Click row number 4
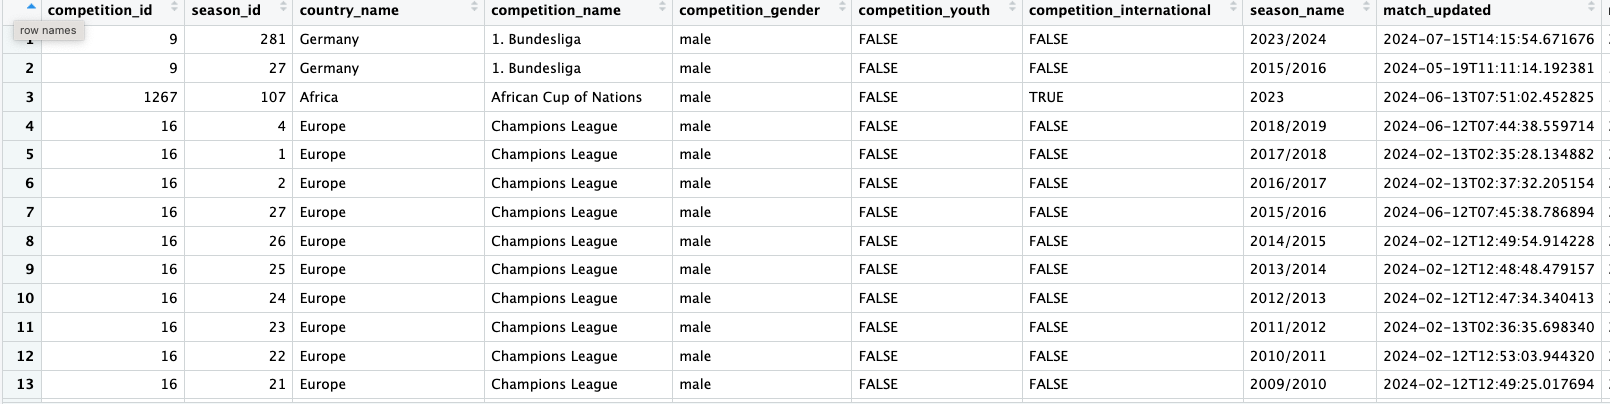The width and height of the screenshot is (1610, 404). point(29,126)
